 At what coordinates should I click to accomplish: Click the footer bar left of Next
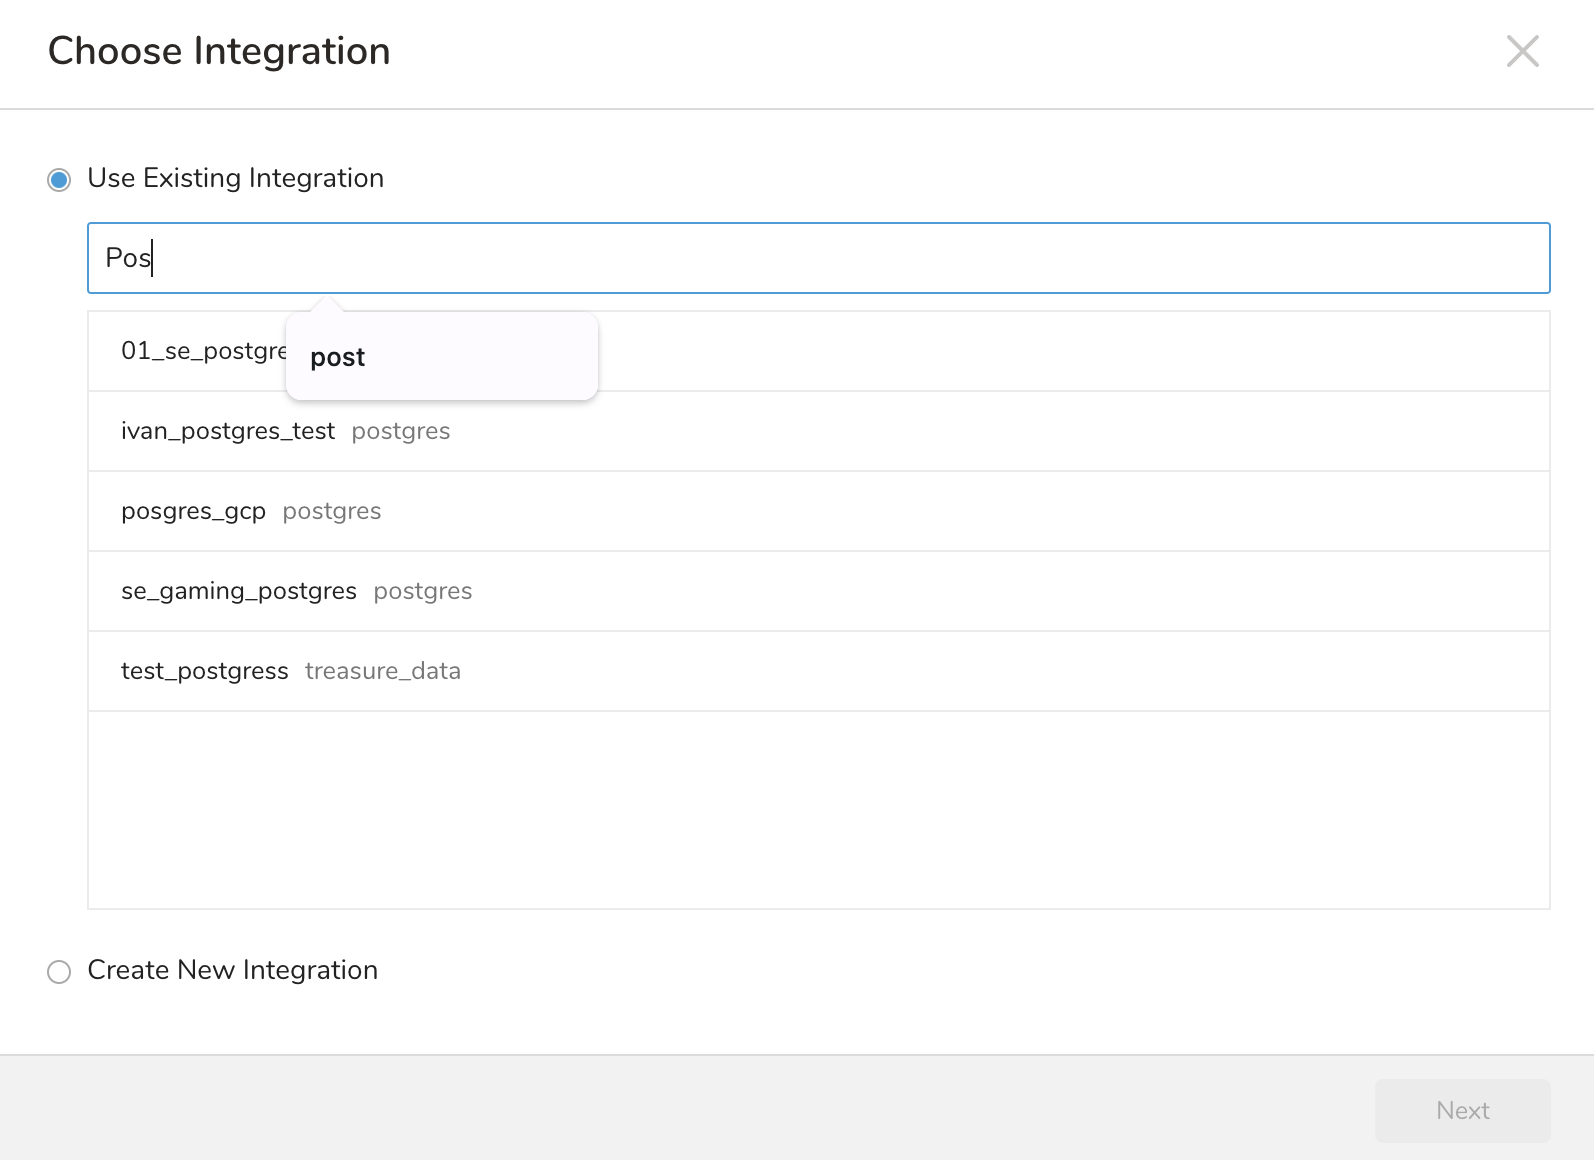pyautogui.click(x=700, y=1108)
